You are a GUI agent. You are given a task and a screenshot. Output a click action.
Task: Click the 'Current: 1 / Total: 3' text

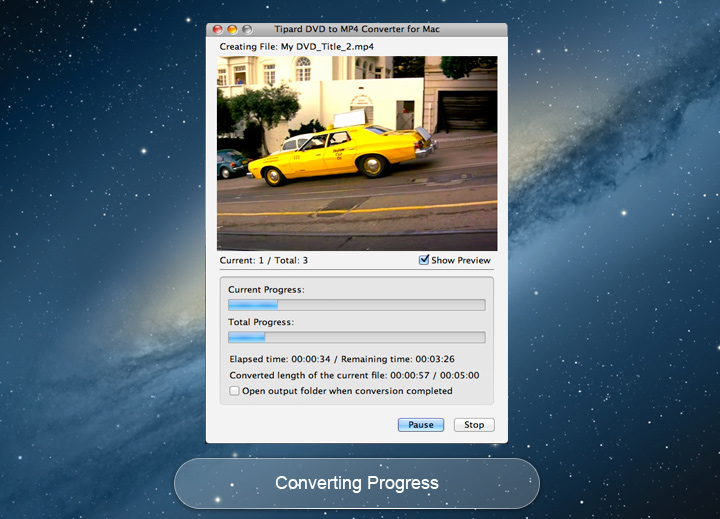click(x=264, y=260)
